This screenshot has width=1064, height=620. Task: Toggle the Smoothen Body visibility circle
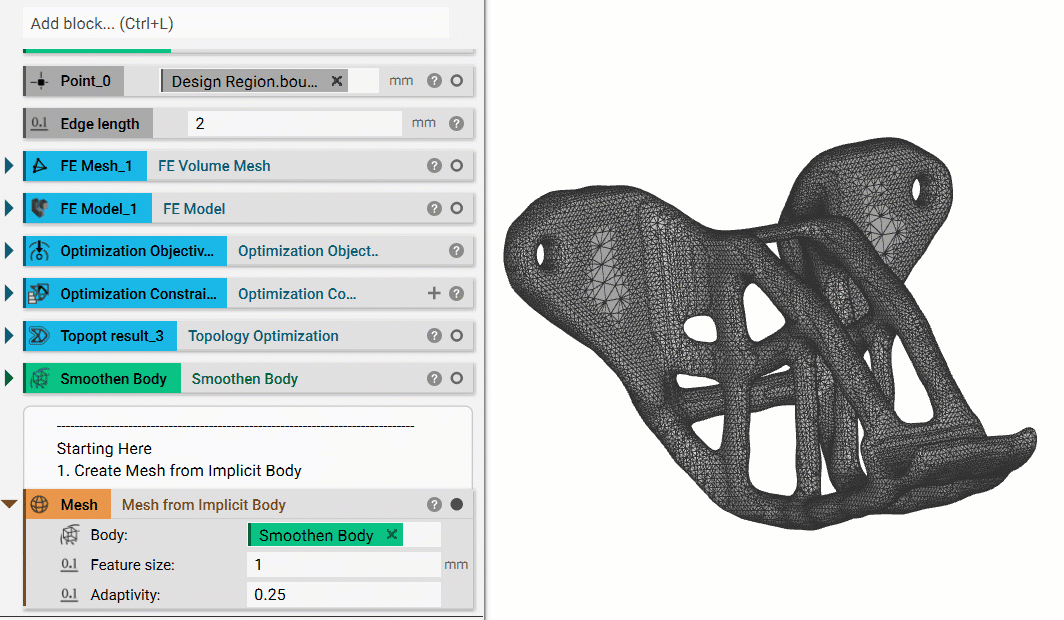tap(458, 378)
